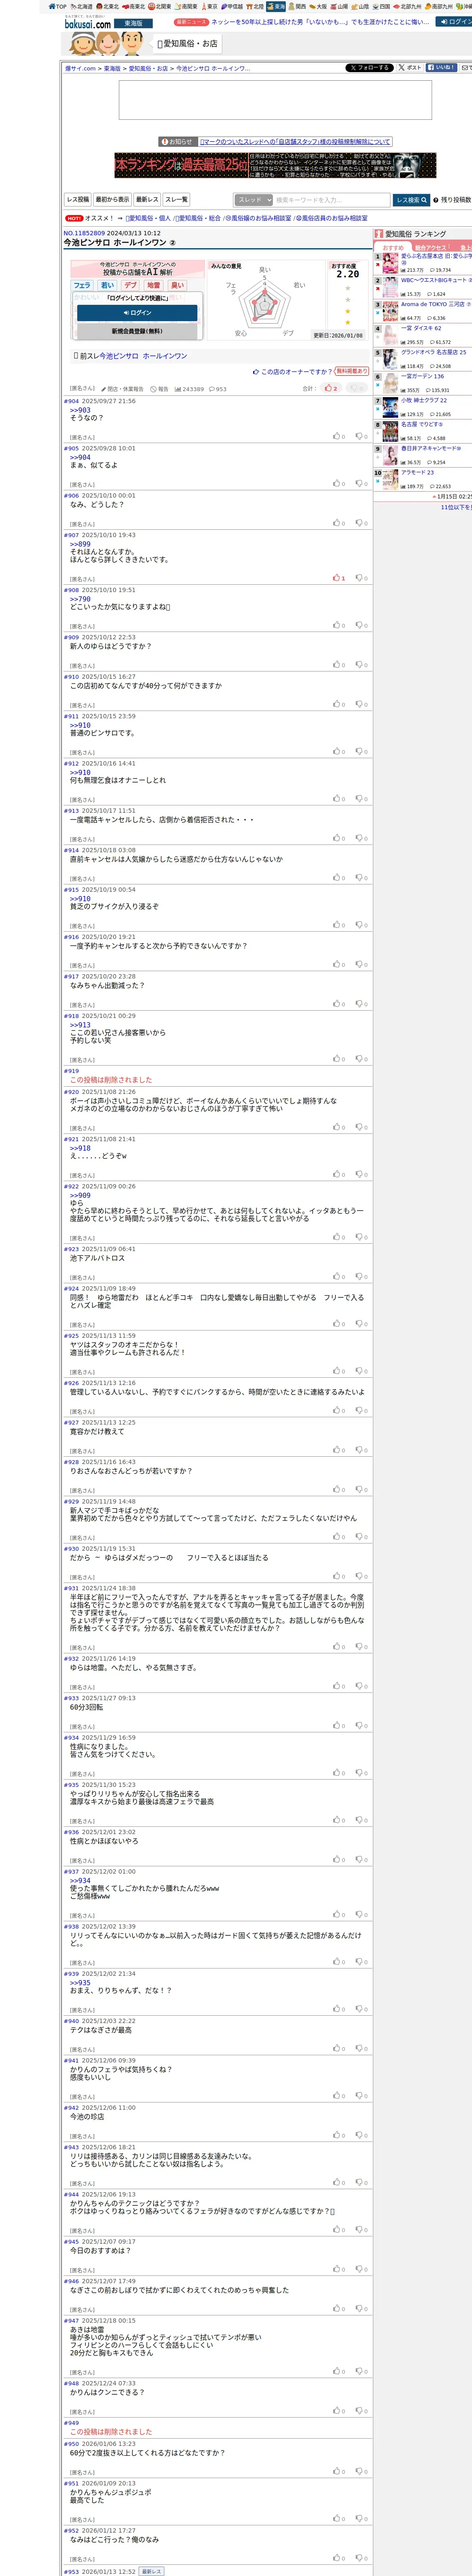
Task: Open 愛知風俗・個人 HOT link
Action: 149,218
